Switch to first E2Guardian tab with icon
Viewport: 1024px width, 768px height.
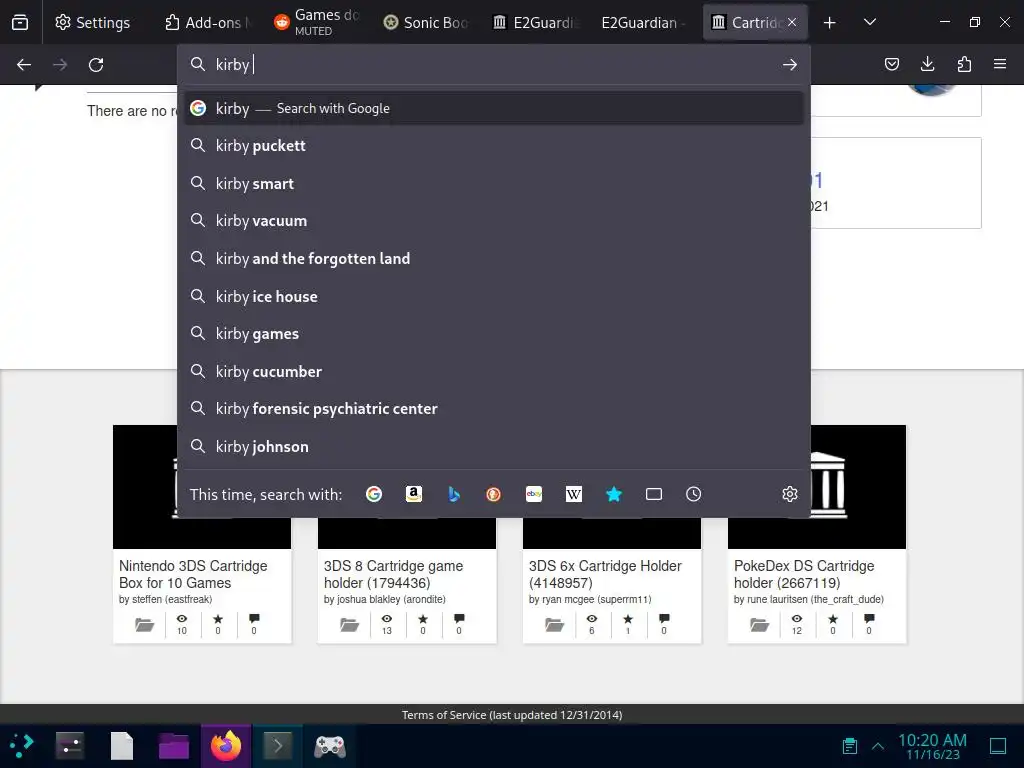[536, 22]
